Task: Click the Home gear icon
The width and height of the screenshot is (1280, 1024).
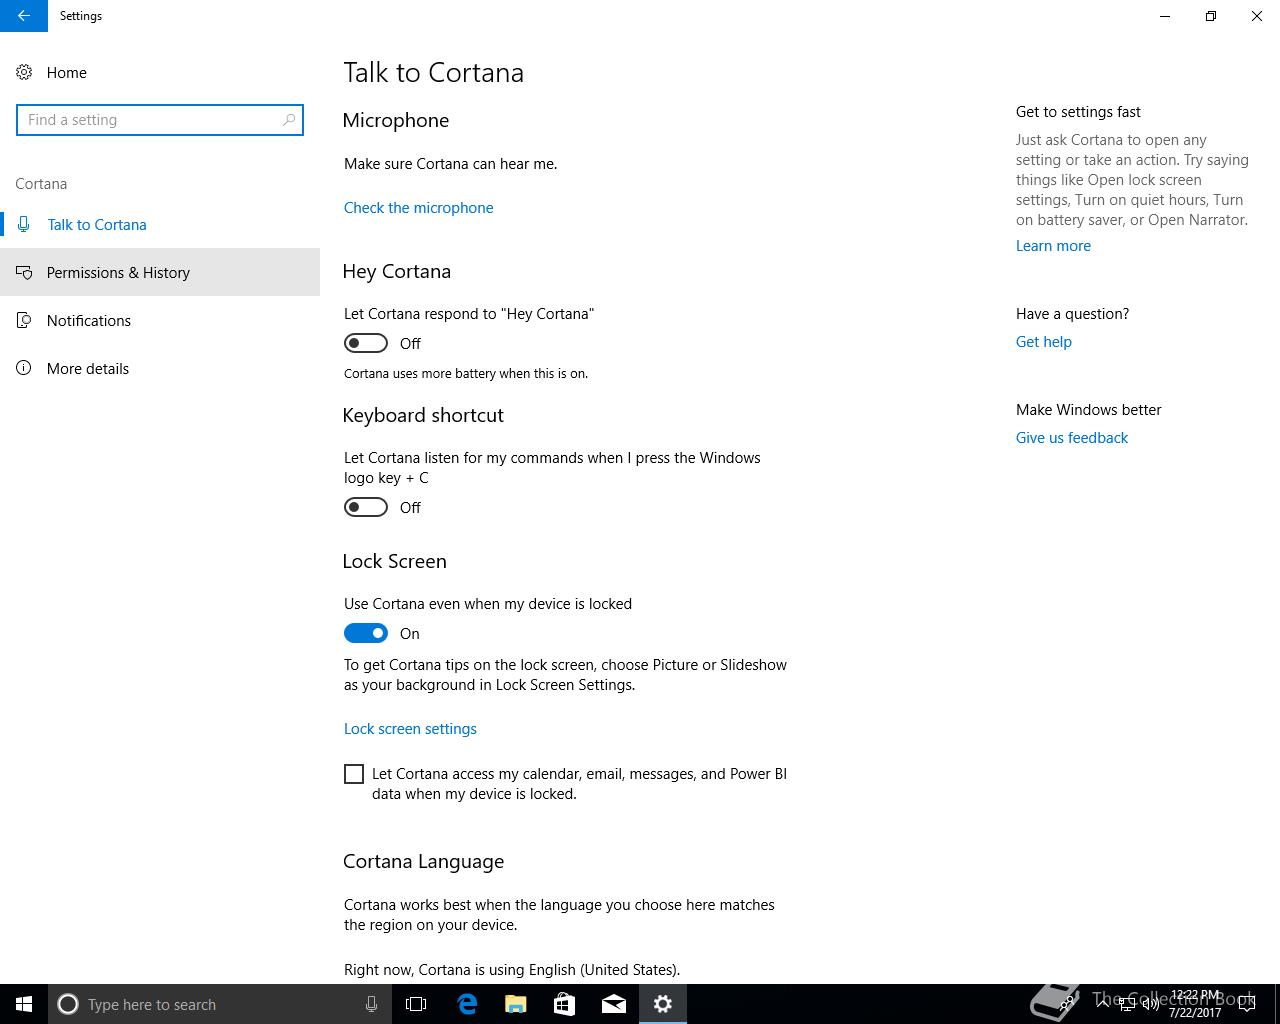Action: pos(24,73)
